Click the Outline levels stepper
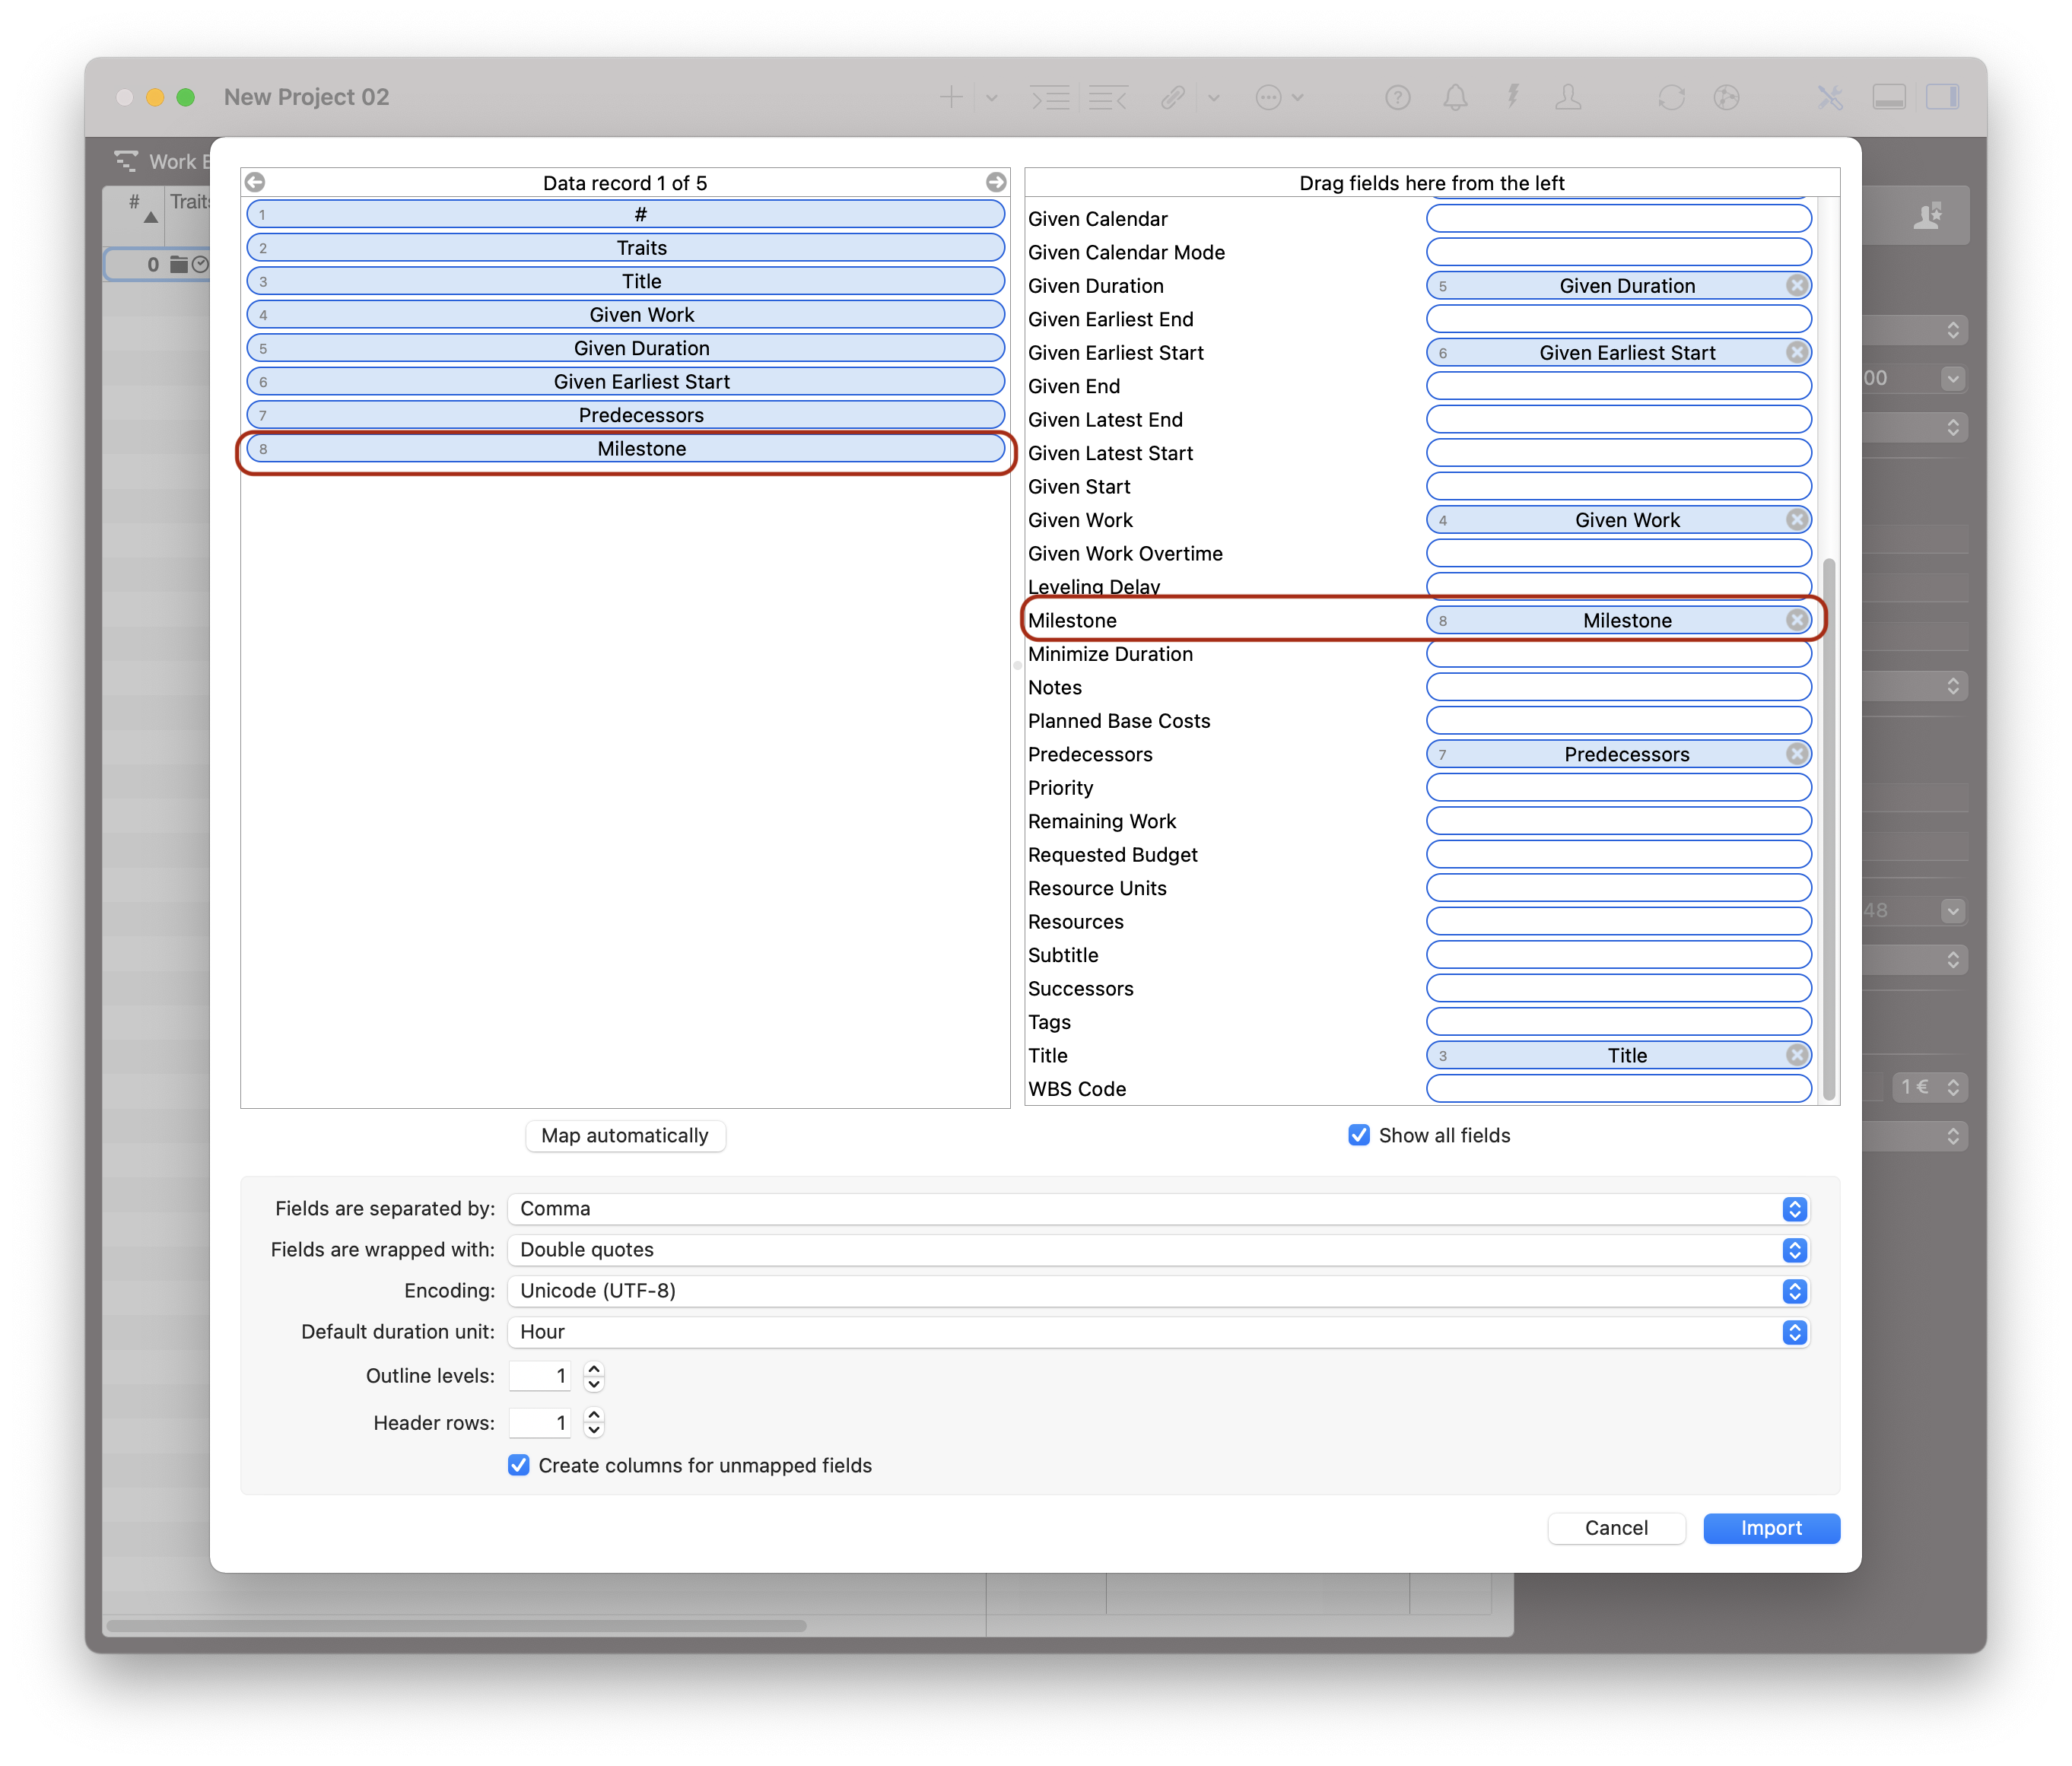 [594, 1376]
